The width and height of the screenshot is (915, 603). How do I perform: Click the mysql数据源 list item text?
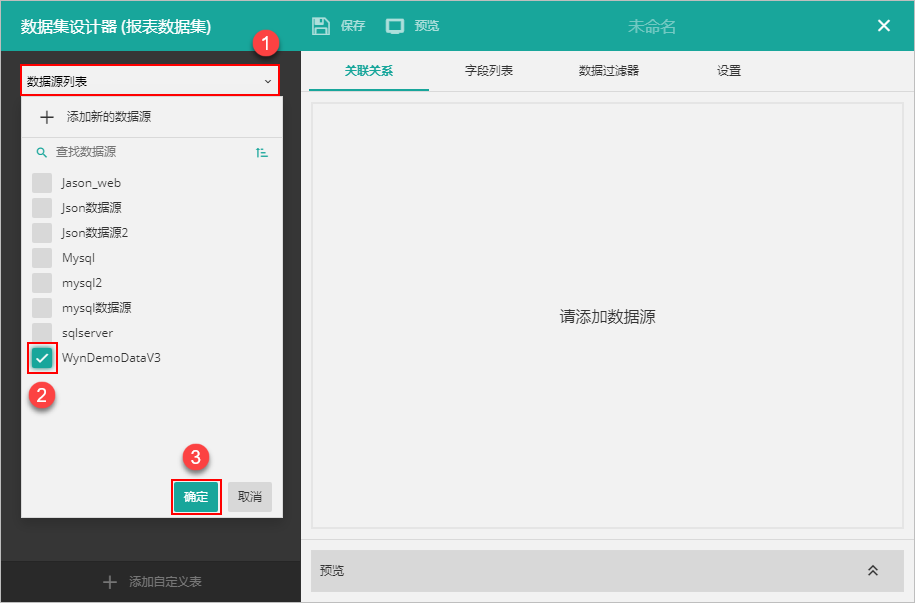(x=96, y=308)
